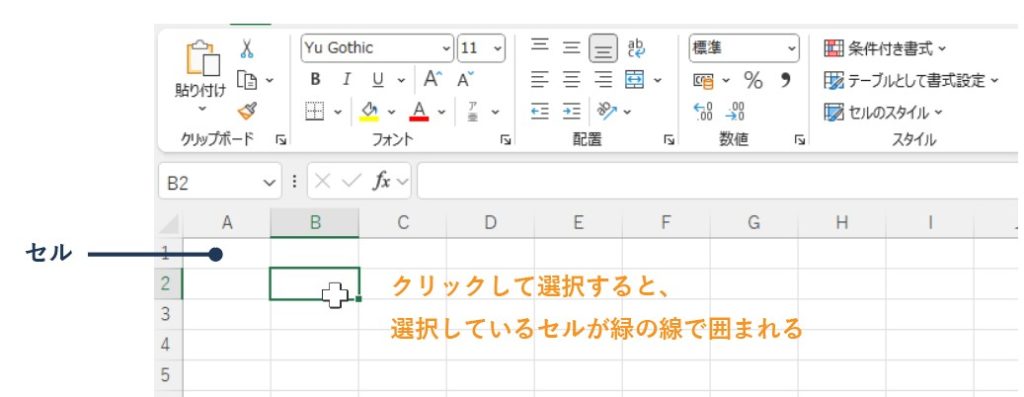
Task: Apply yellow fill color bucket
Action: tap(370, 112)
